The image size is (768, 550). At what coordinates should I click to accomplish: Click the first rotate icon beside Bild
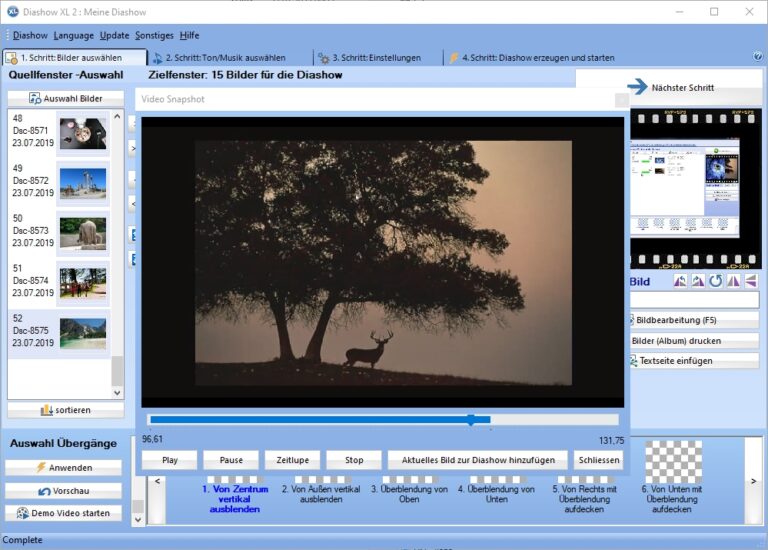[680, 282]
